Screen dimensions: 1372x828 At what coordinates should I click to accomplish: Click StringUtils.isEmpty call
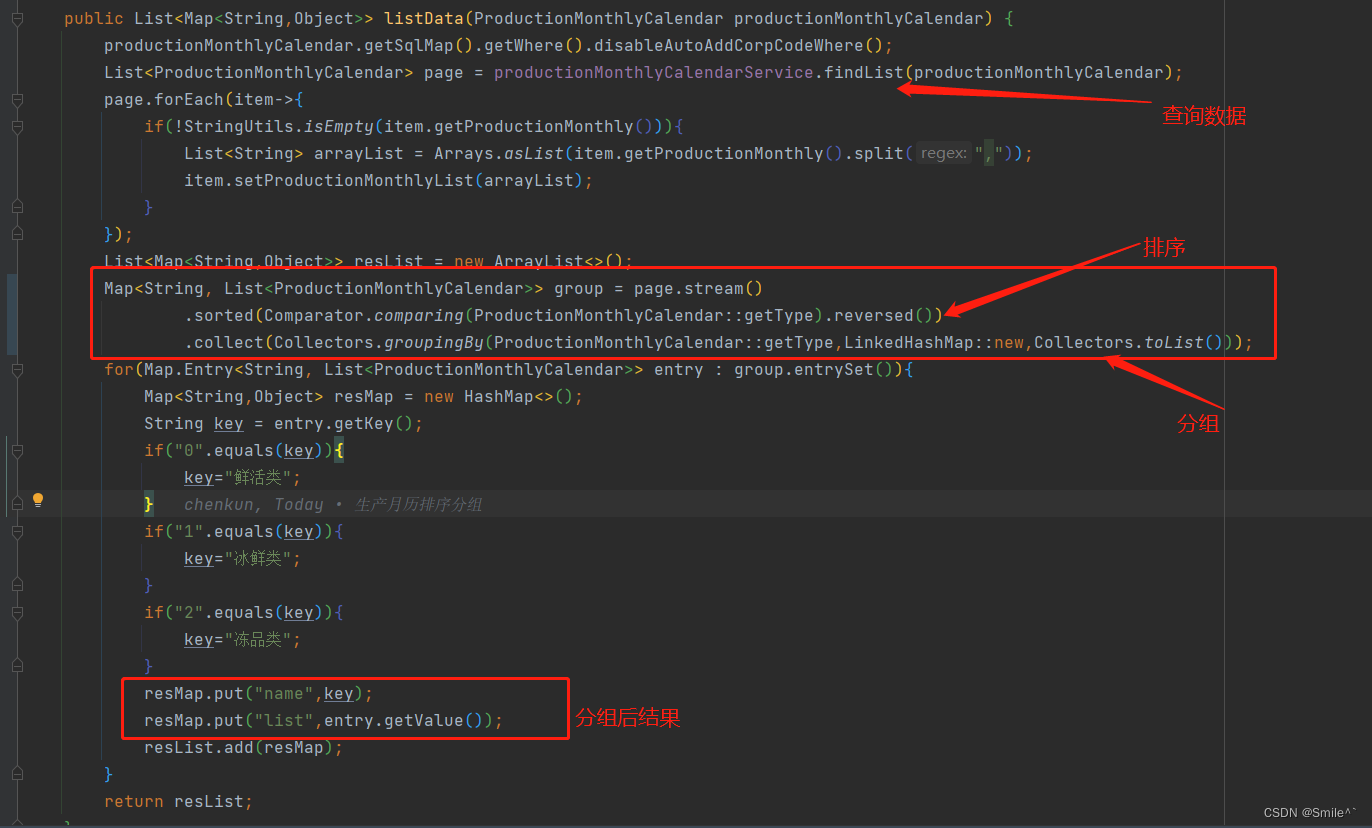tap(279, 127)
